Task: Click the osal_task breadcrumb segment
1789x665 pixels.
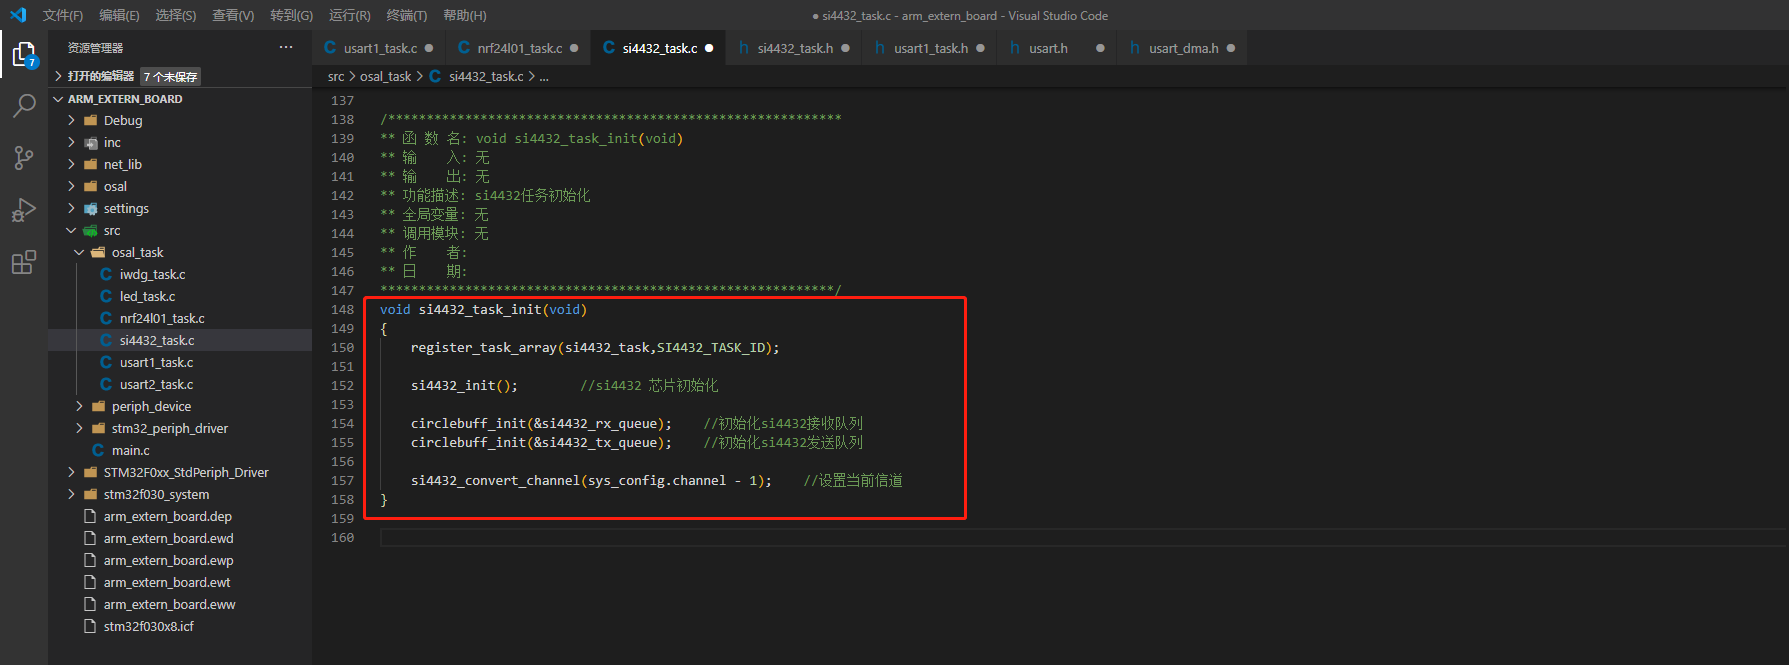Action: click(x=385, y=76)
